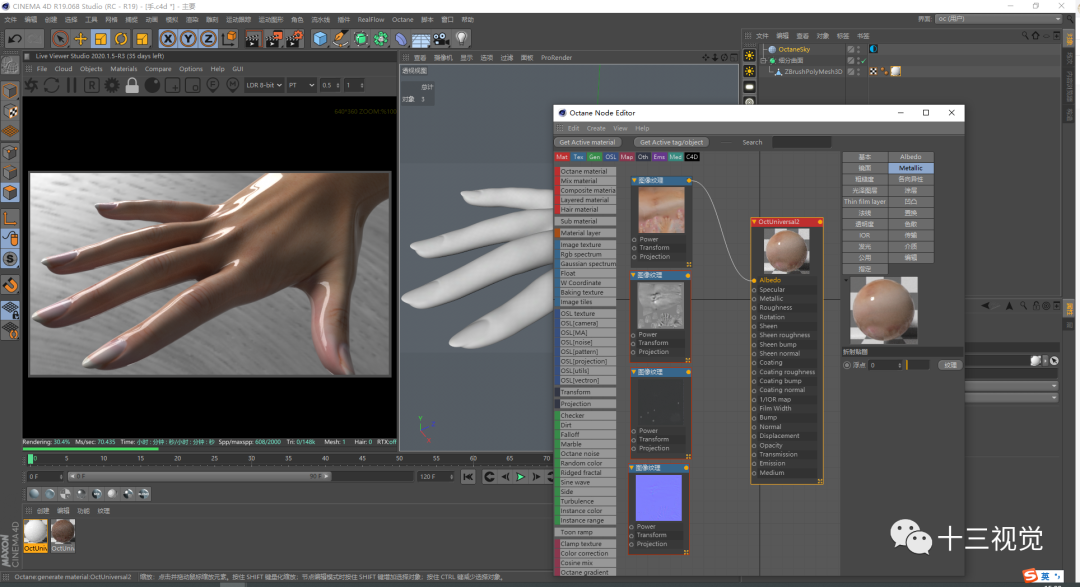
Task: Collapse the first image texture node
Action: tap(634, 181)
